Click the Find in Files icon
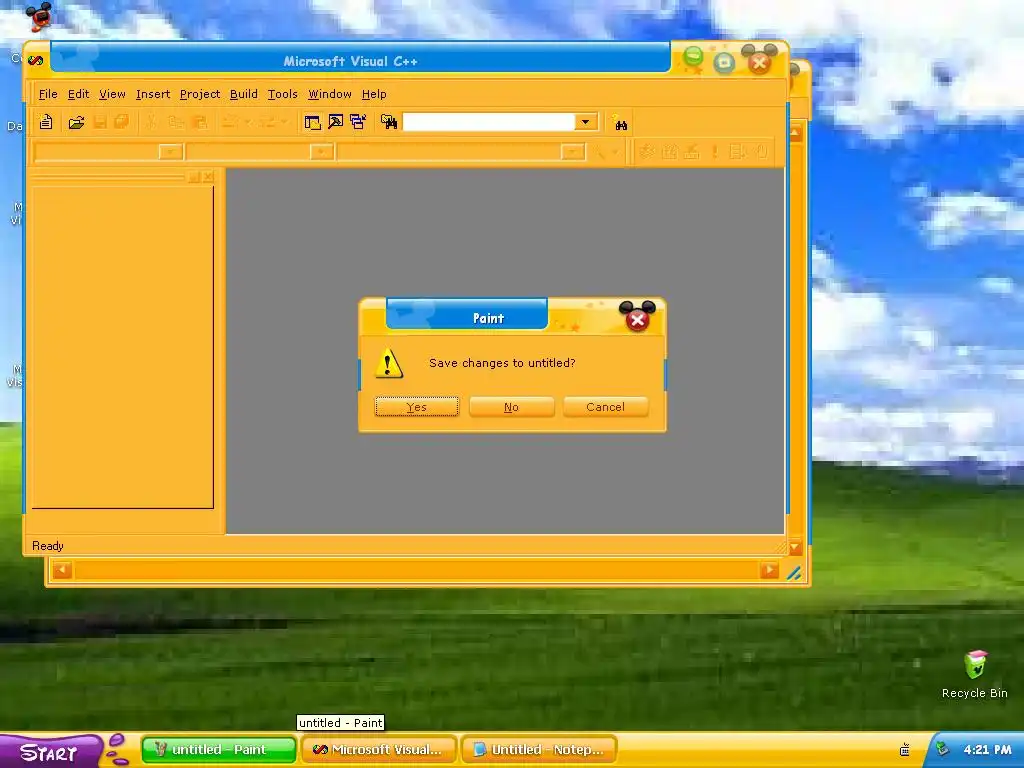Image resolution: width=1024 pixels, height=768 pixels. [x=389, y=122]
